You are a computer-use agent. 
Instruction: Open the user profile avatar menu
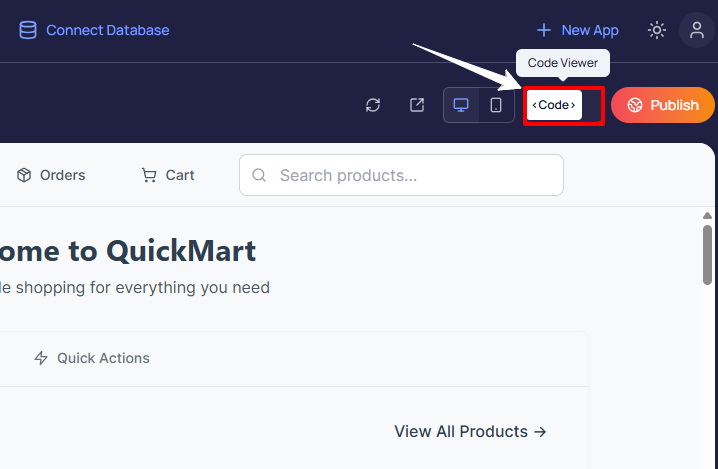697,30
